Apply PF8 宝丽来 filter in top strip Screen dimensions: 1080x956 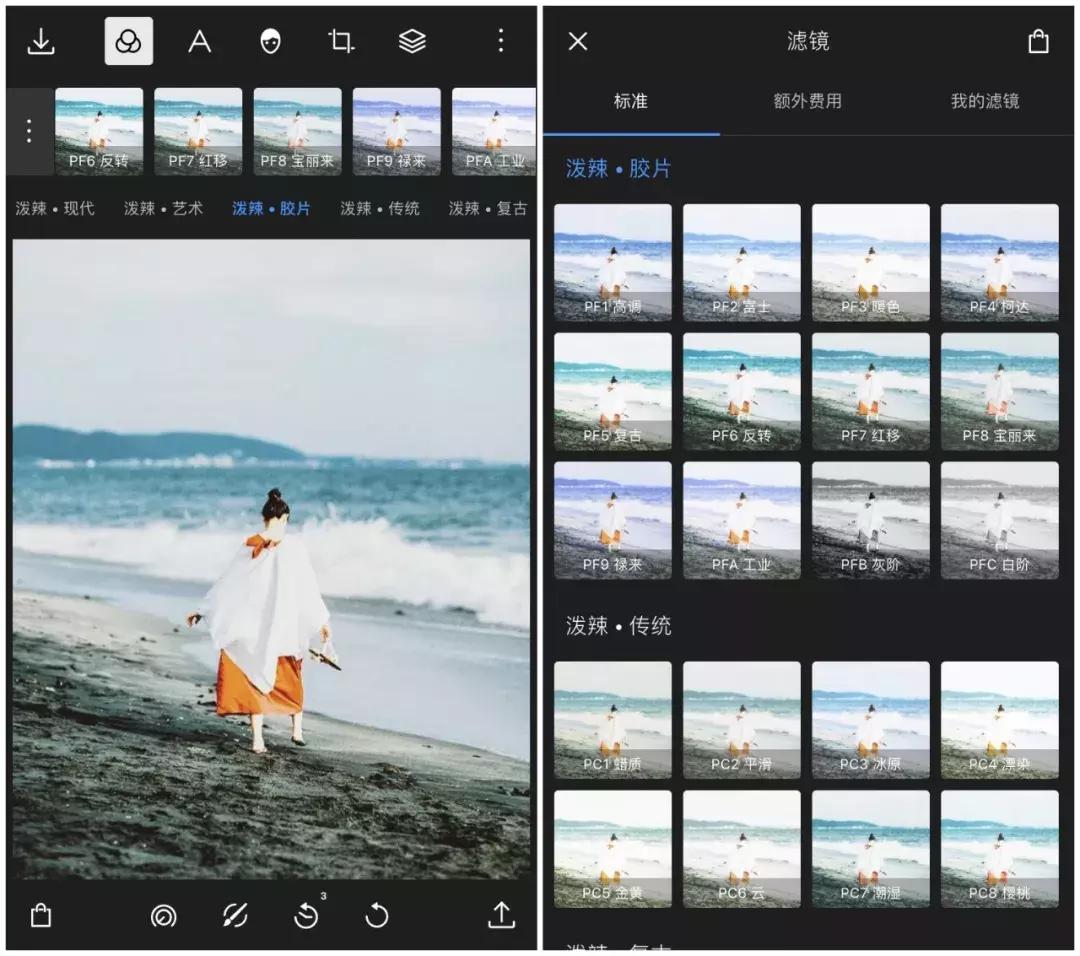298,131
